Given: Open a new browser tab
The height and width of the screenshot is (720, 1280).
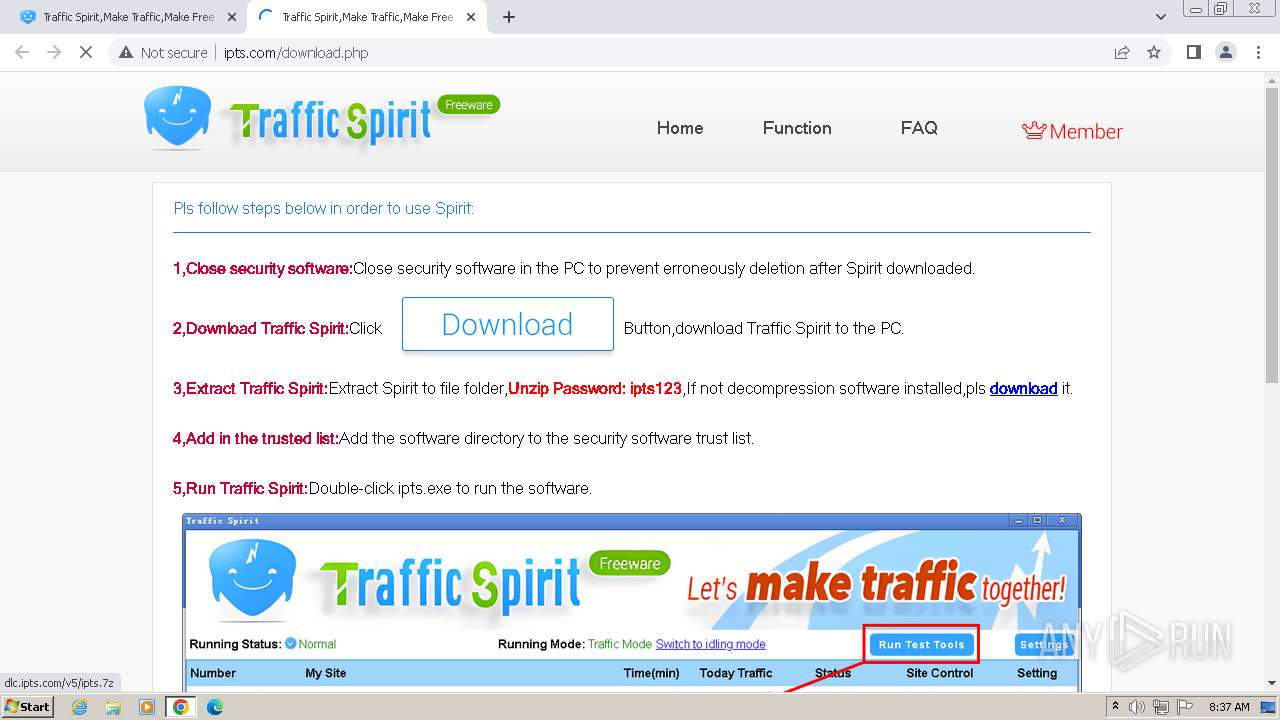Looking at the screenshot, I should pos(509,17).
